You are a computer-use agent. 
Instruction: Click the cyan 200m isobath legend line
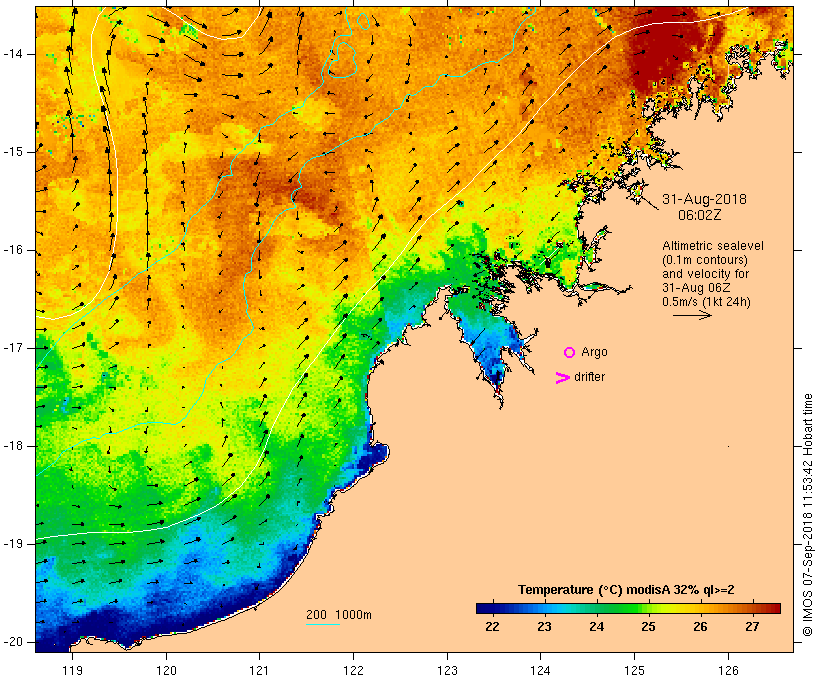coord(323,624)
